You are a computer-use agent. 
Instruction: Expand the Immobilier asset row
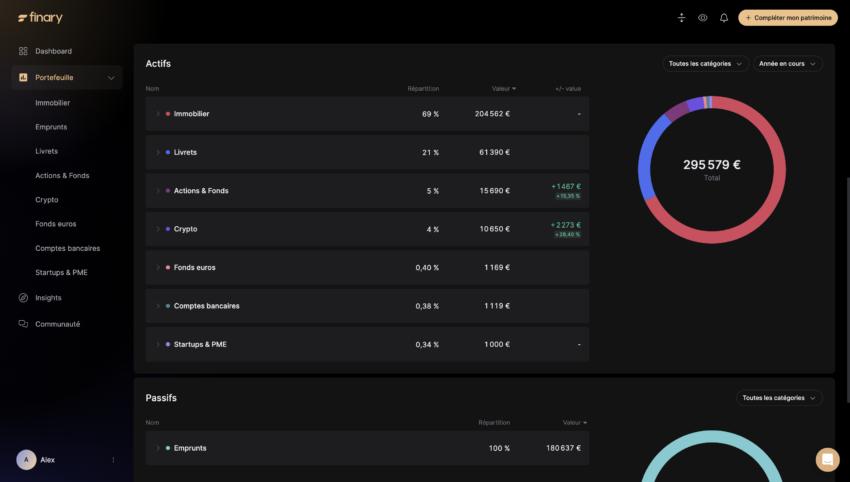(157, 114)
